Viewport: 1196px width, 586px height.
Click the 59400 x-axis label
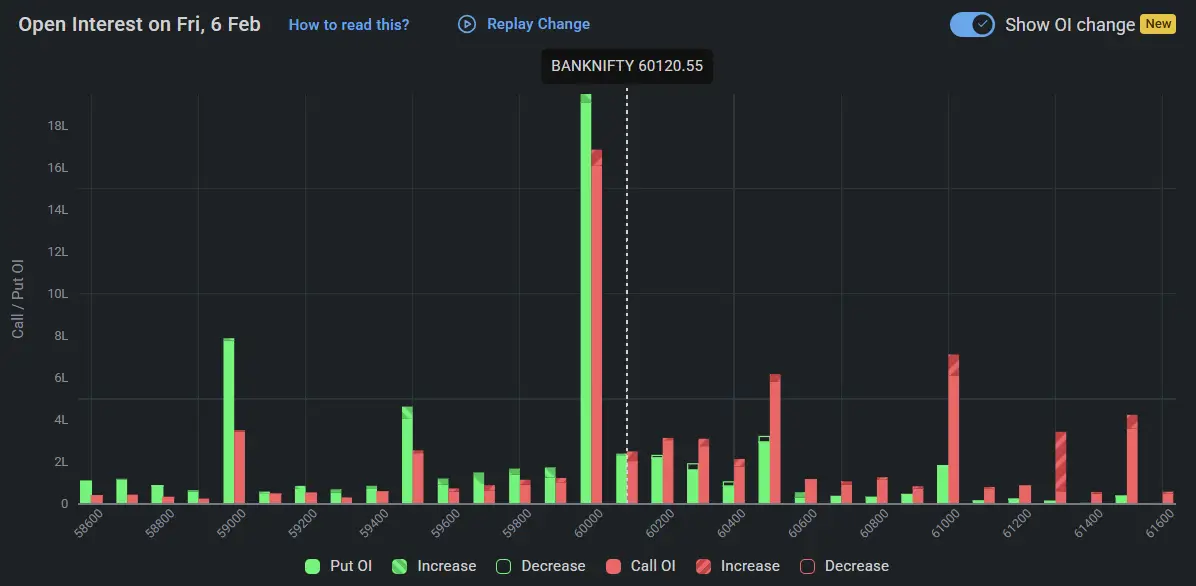(x=376, y=524)
